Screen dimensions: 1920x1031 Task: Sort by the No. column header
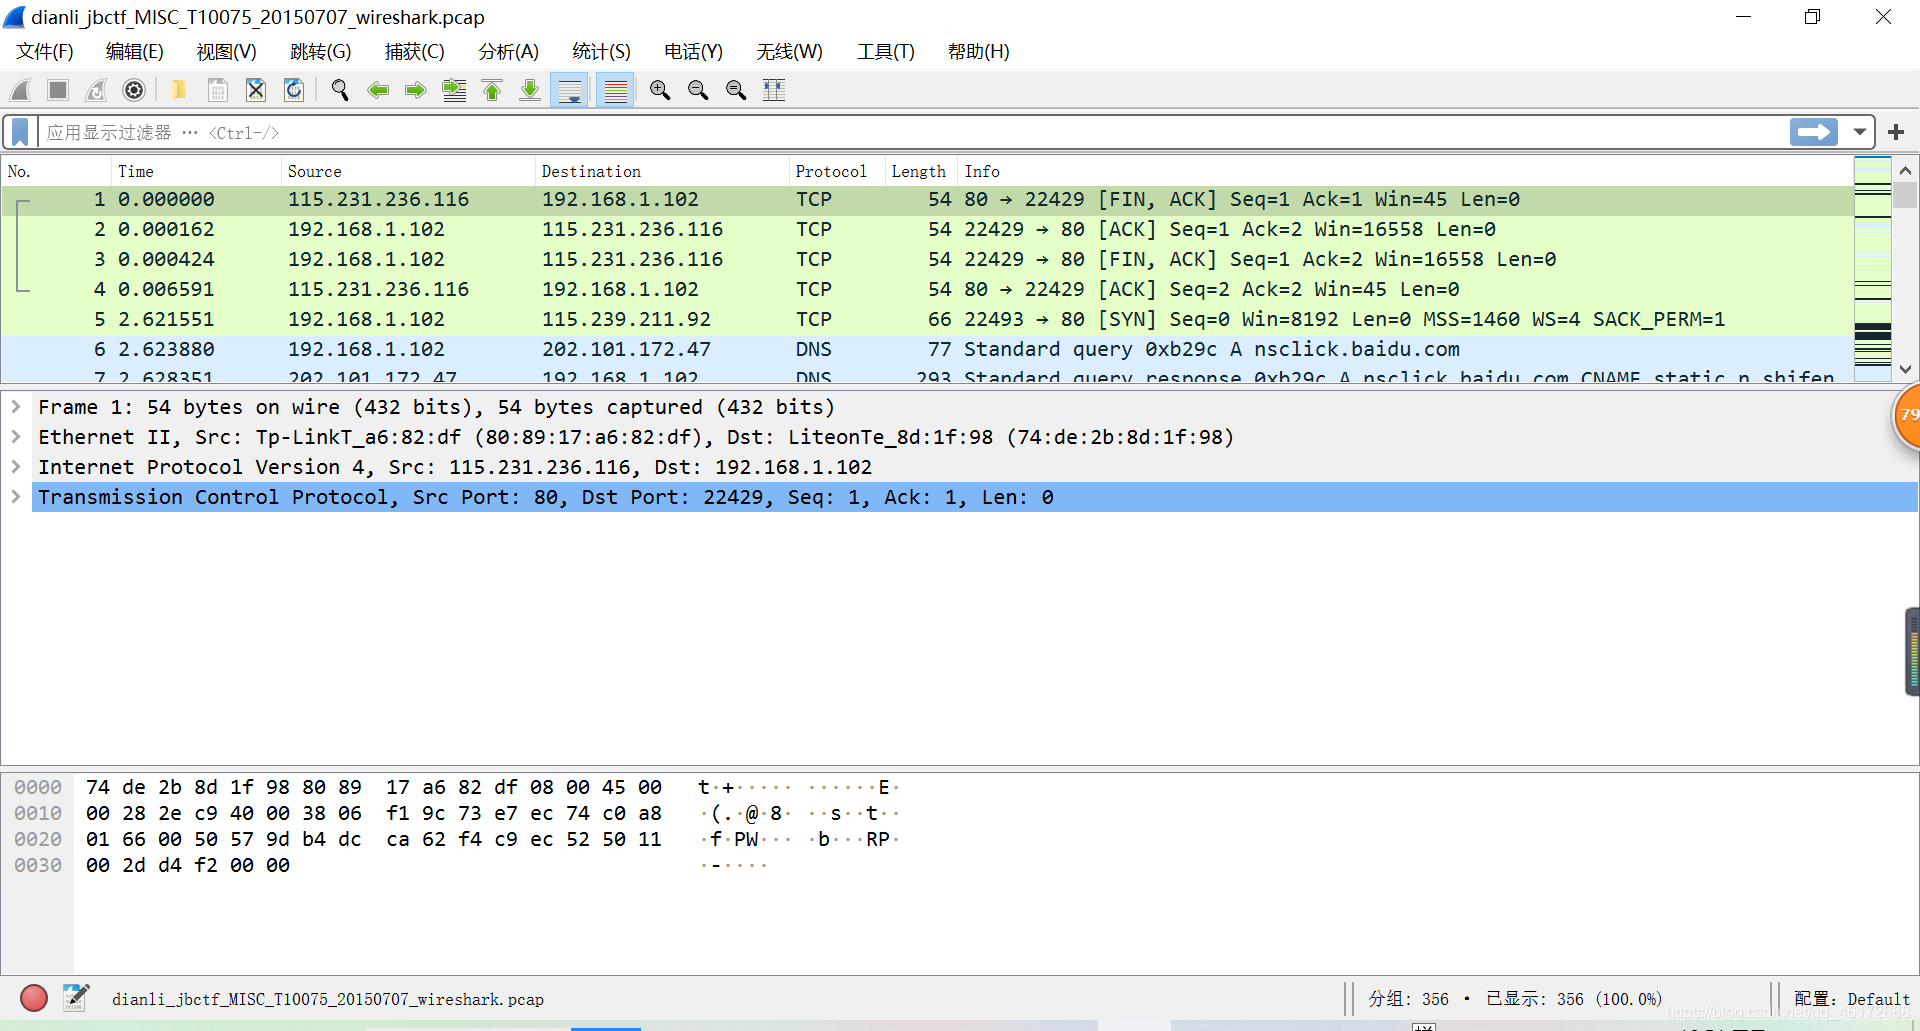56,171
